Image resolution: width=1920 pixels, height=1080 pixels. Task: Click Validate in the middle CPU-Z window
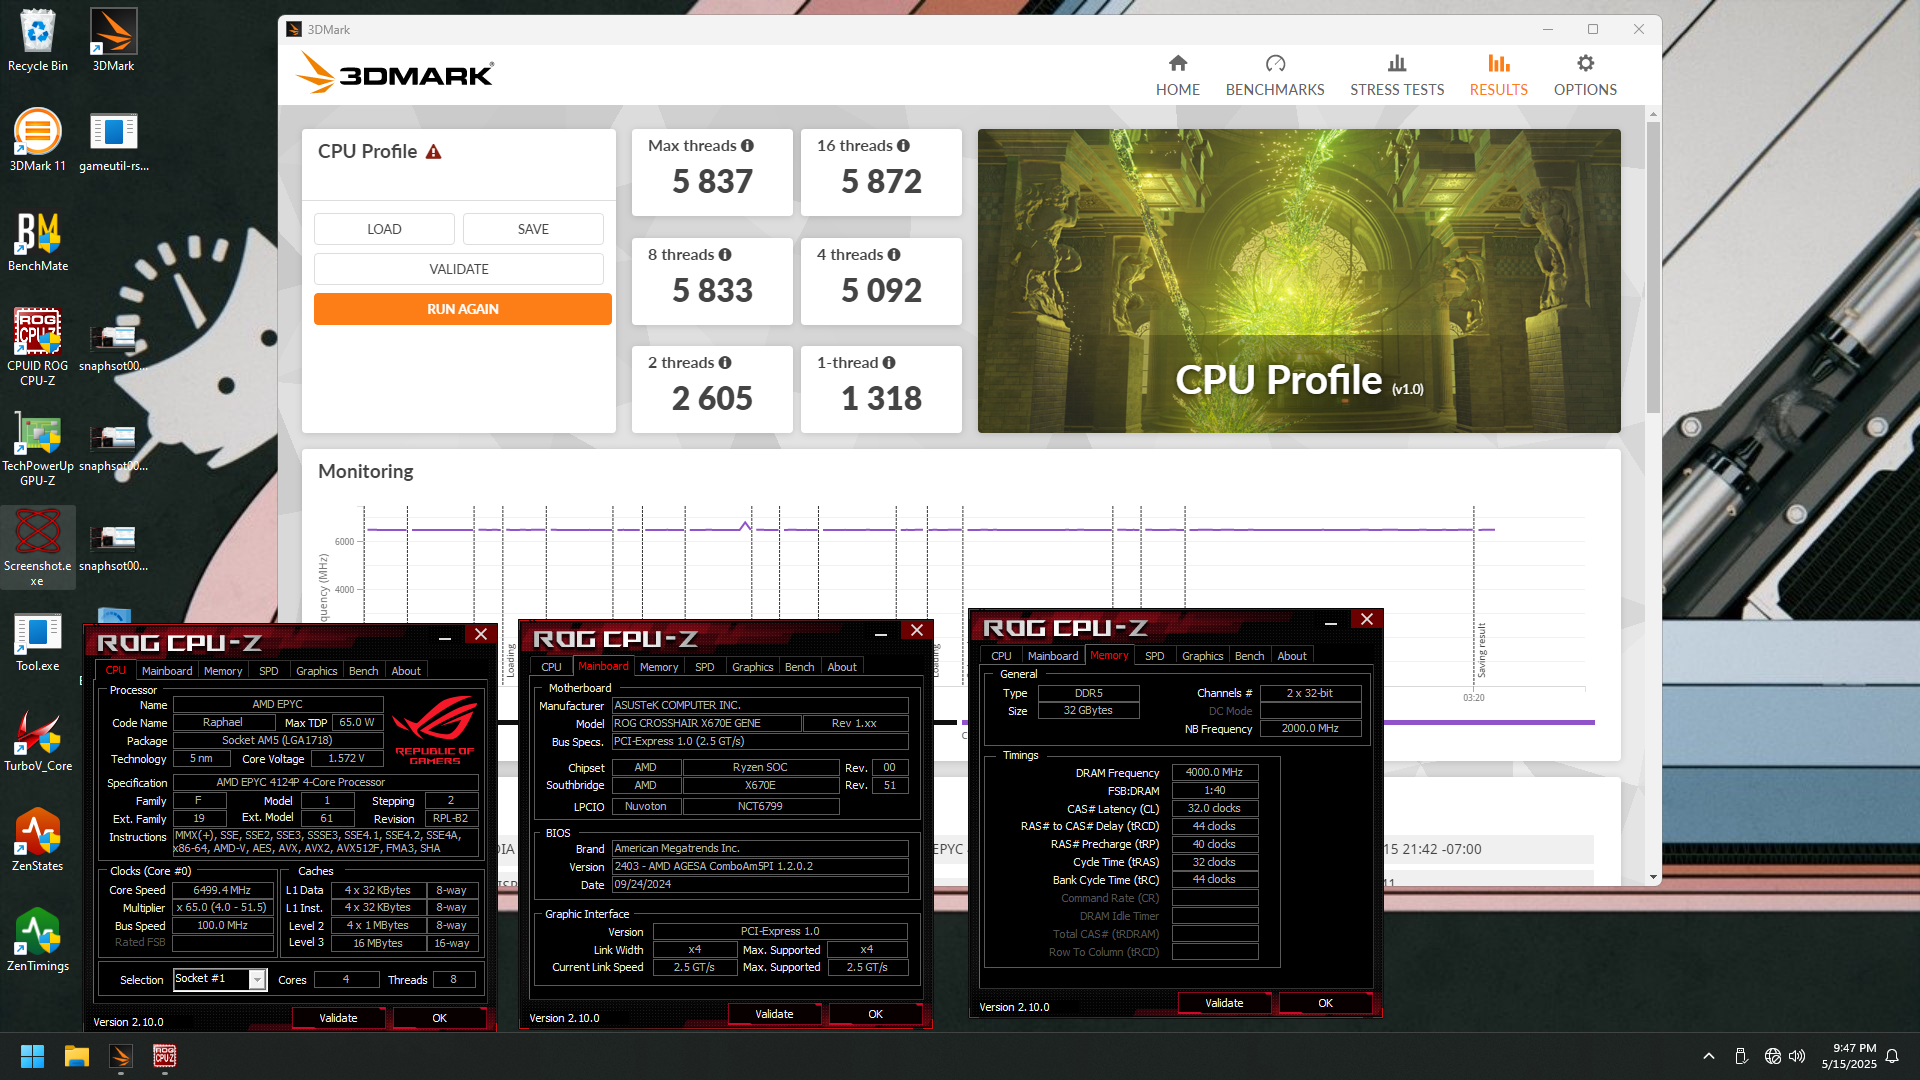[774, 1014]
